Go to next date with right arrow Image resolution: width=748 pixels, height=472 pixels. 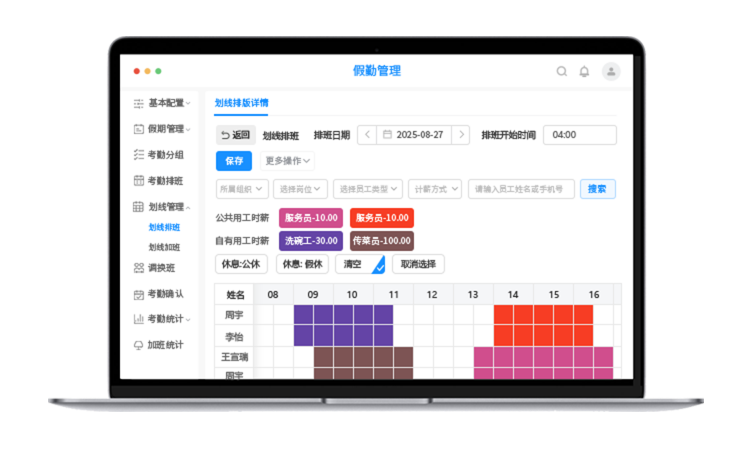(x=460, y=135)
